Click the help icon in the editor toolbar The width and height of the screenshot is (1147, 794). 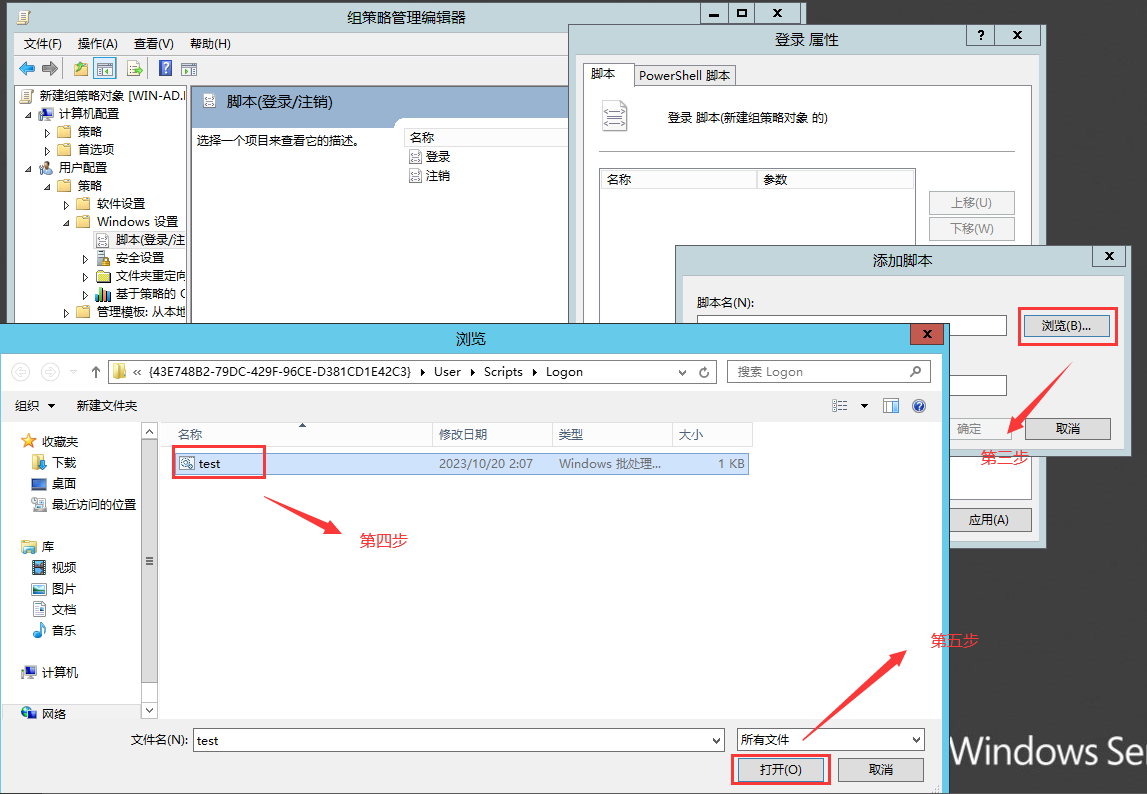[166, 69]
